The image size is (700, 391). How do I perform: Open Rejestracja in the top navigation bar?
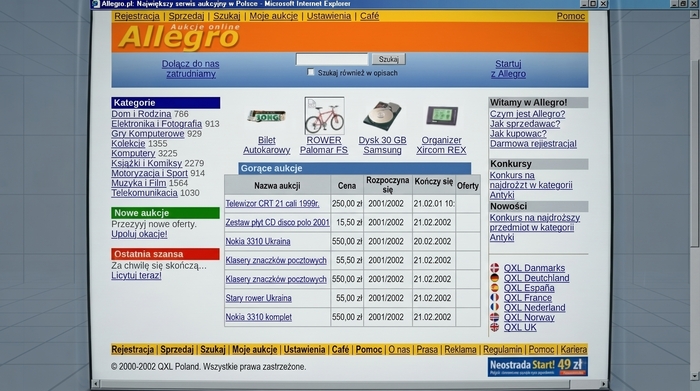(x=137, y=16)
